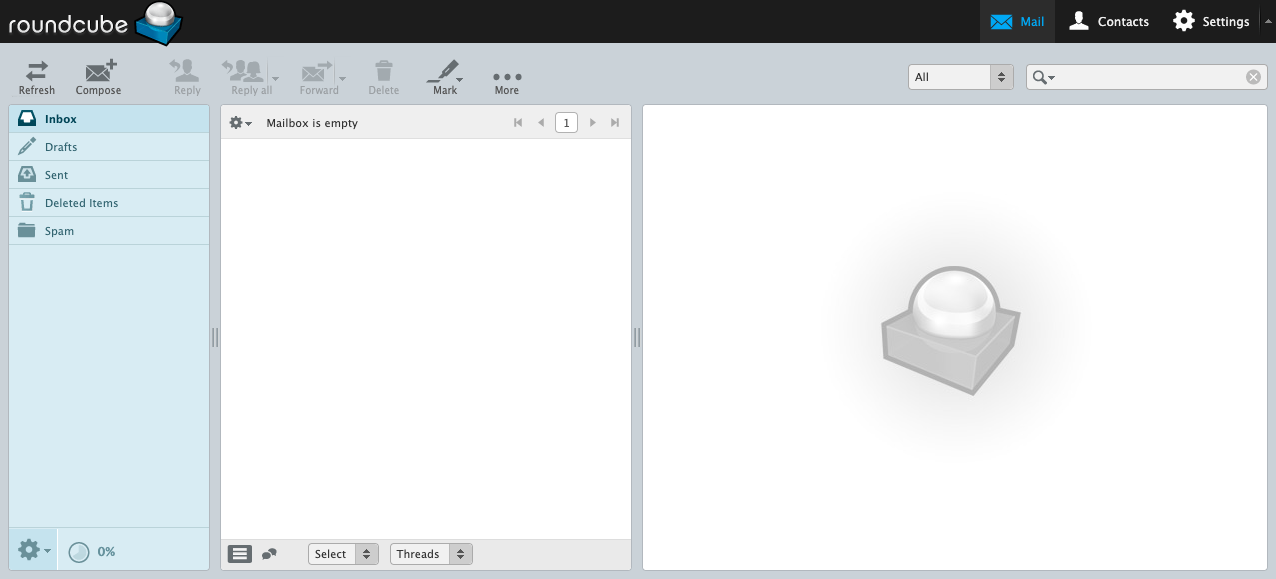This screenshot has height=579, width=1276.
Task: Open the All filter dropdown
Action: coord(961,77)
